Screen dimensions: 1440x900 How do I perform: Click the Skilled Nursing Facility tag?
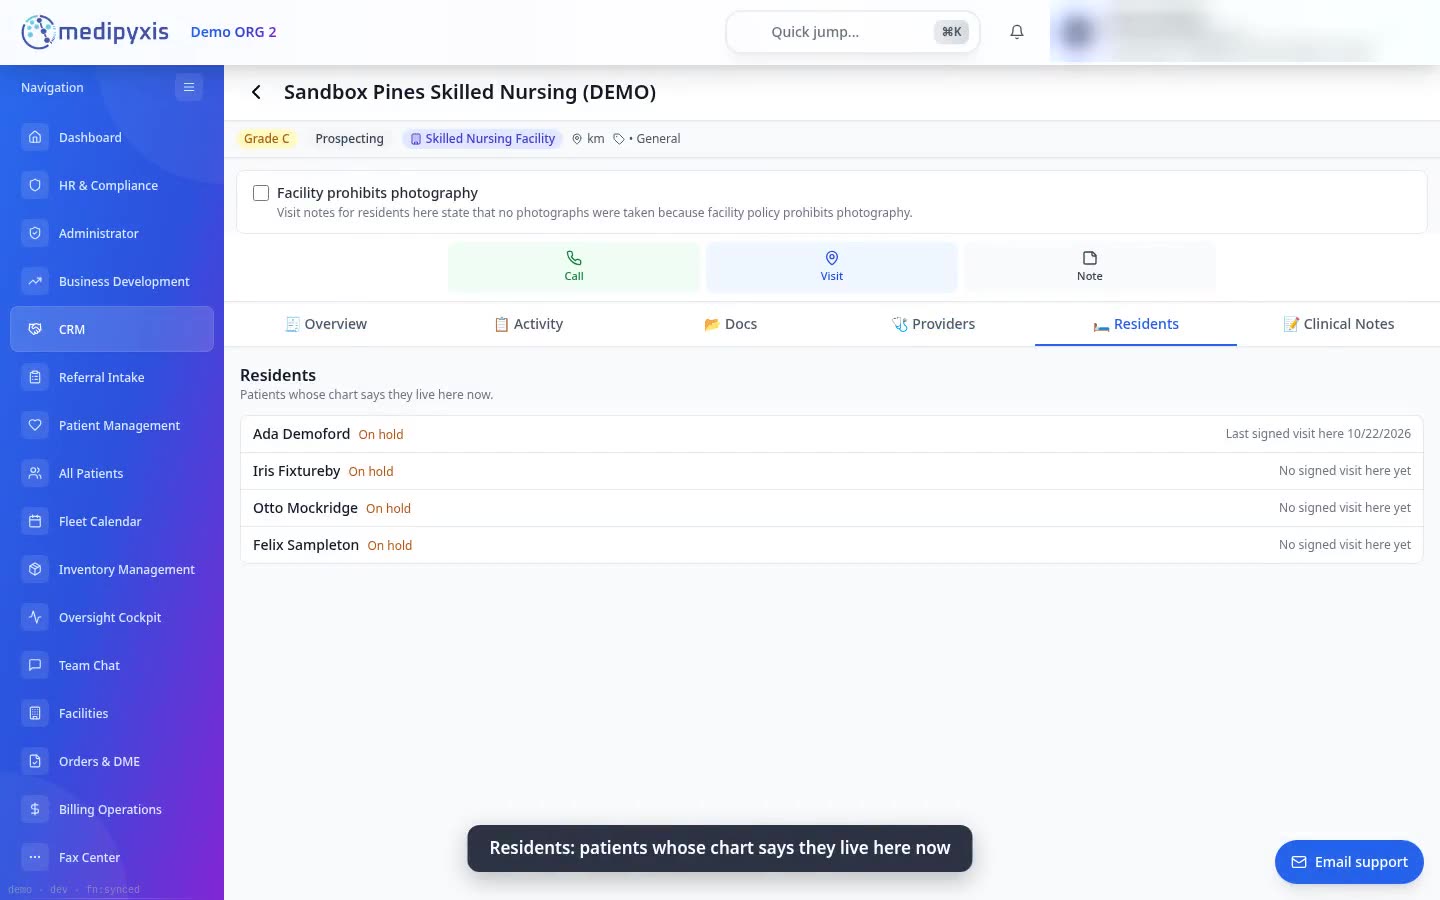pos(482,139)
